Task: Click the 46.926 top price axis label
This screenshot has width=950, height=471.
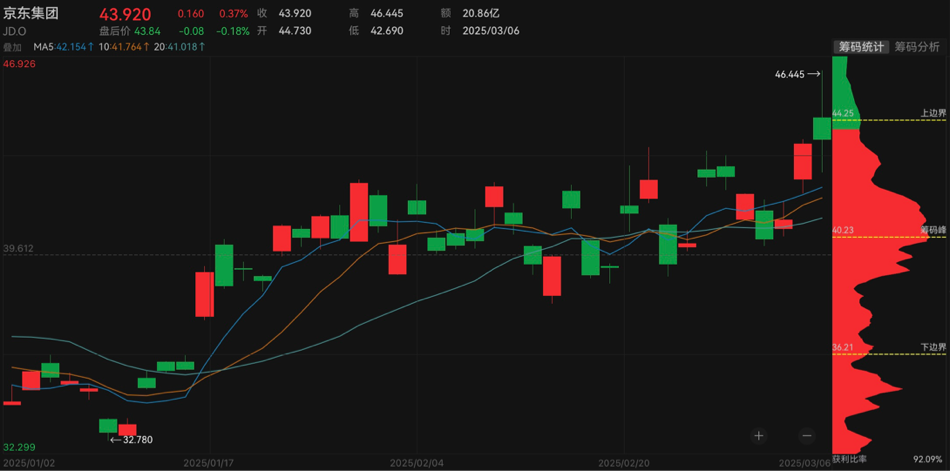Action: pos(18,62)
